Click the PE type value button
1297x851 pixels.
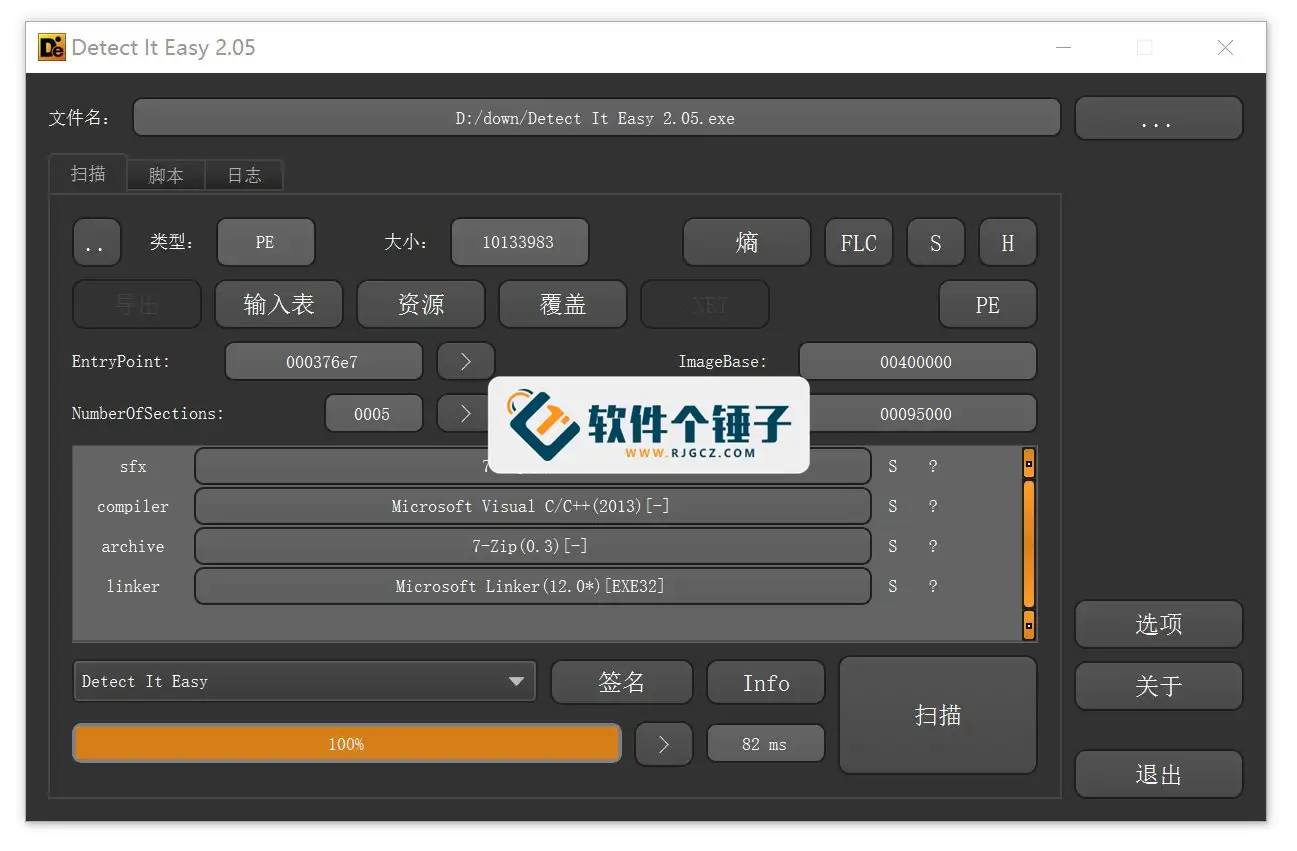265,242
